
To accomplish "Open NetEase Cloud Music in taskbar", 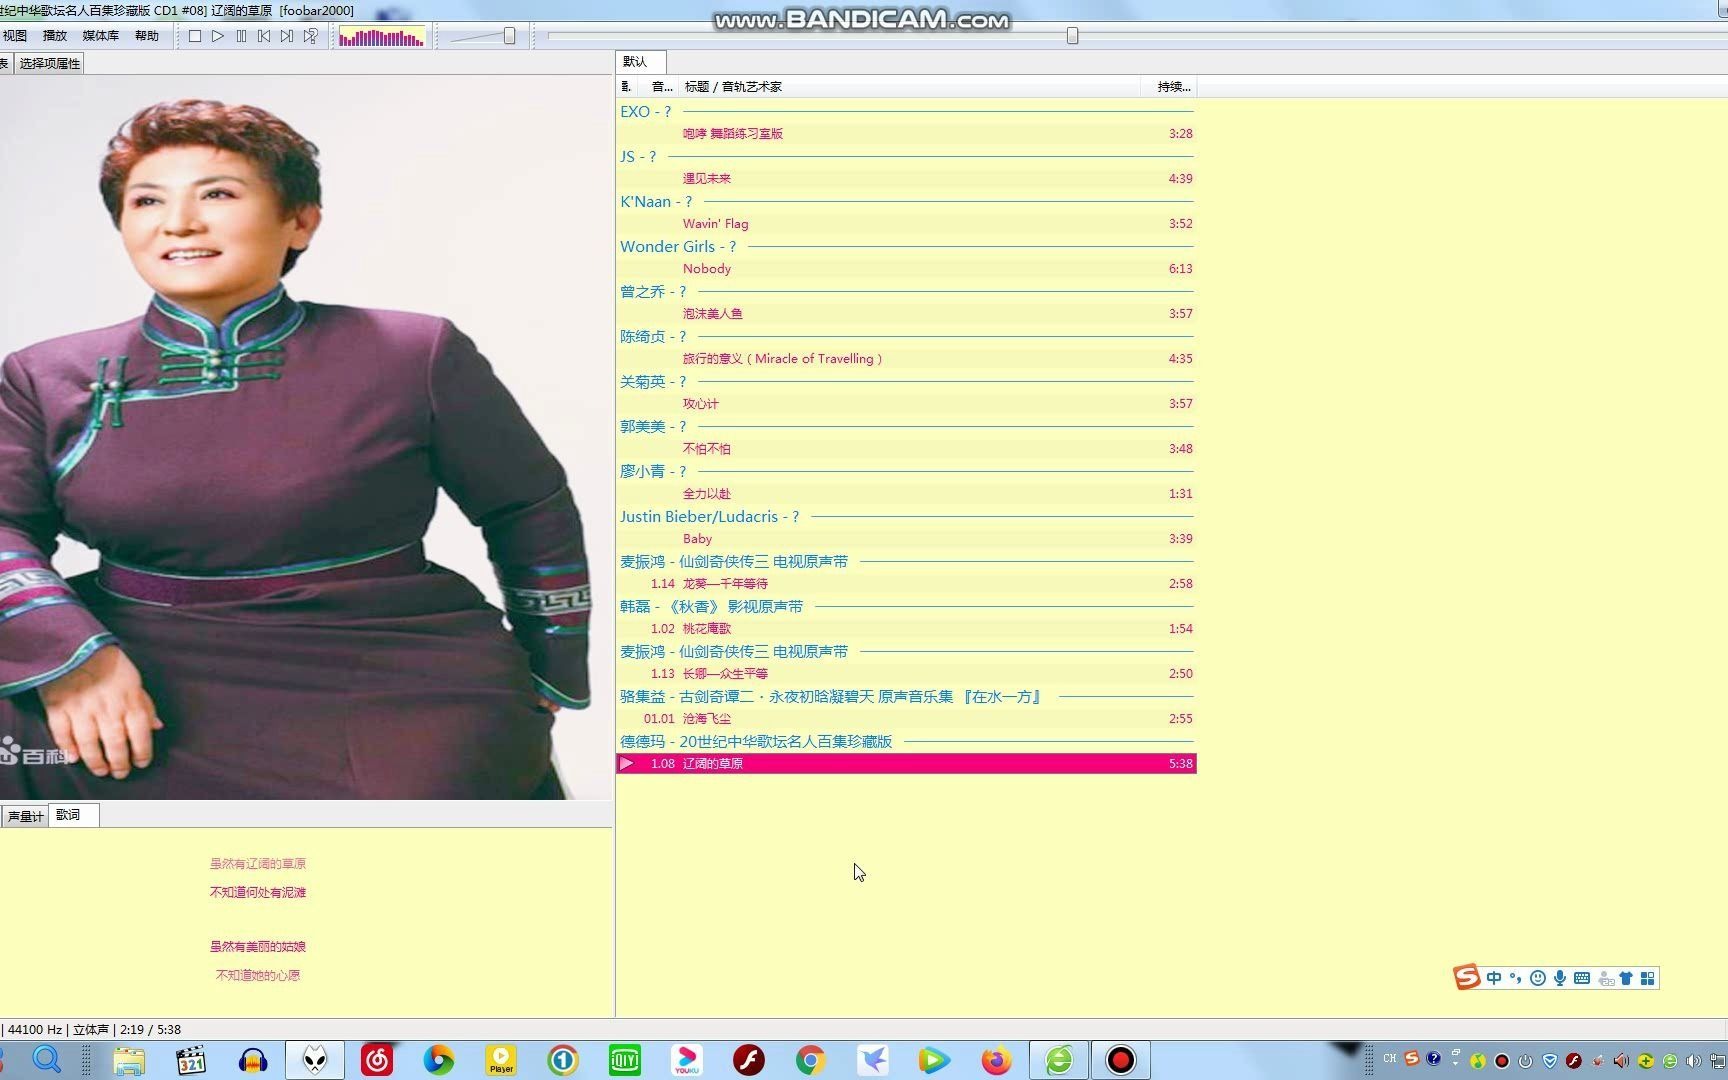I will [377, 1060].
